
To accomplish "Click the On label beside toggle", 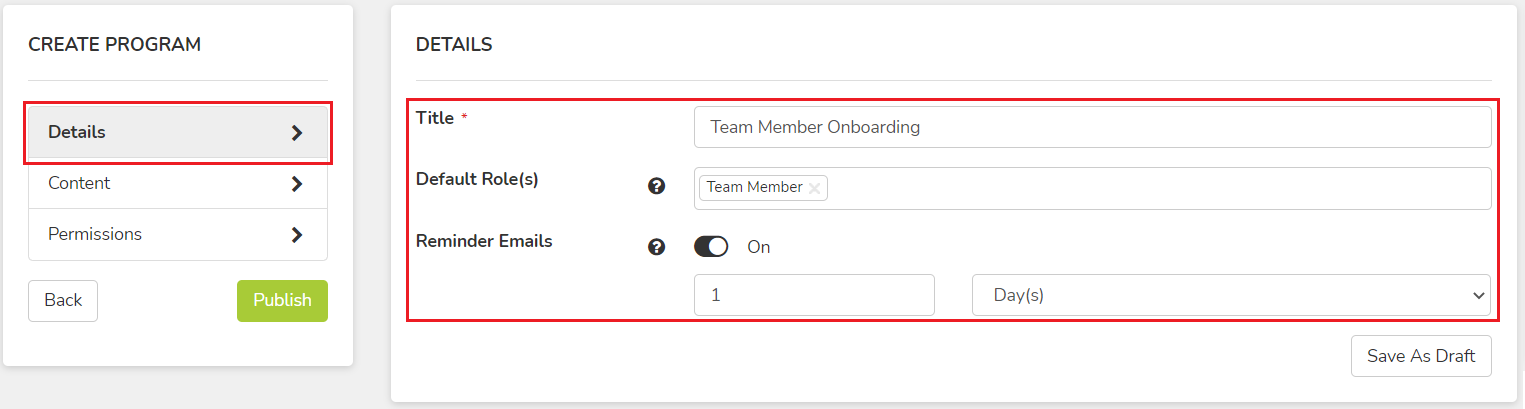I will 759,247.
